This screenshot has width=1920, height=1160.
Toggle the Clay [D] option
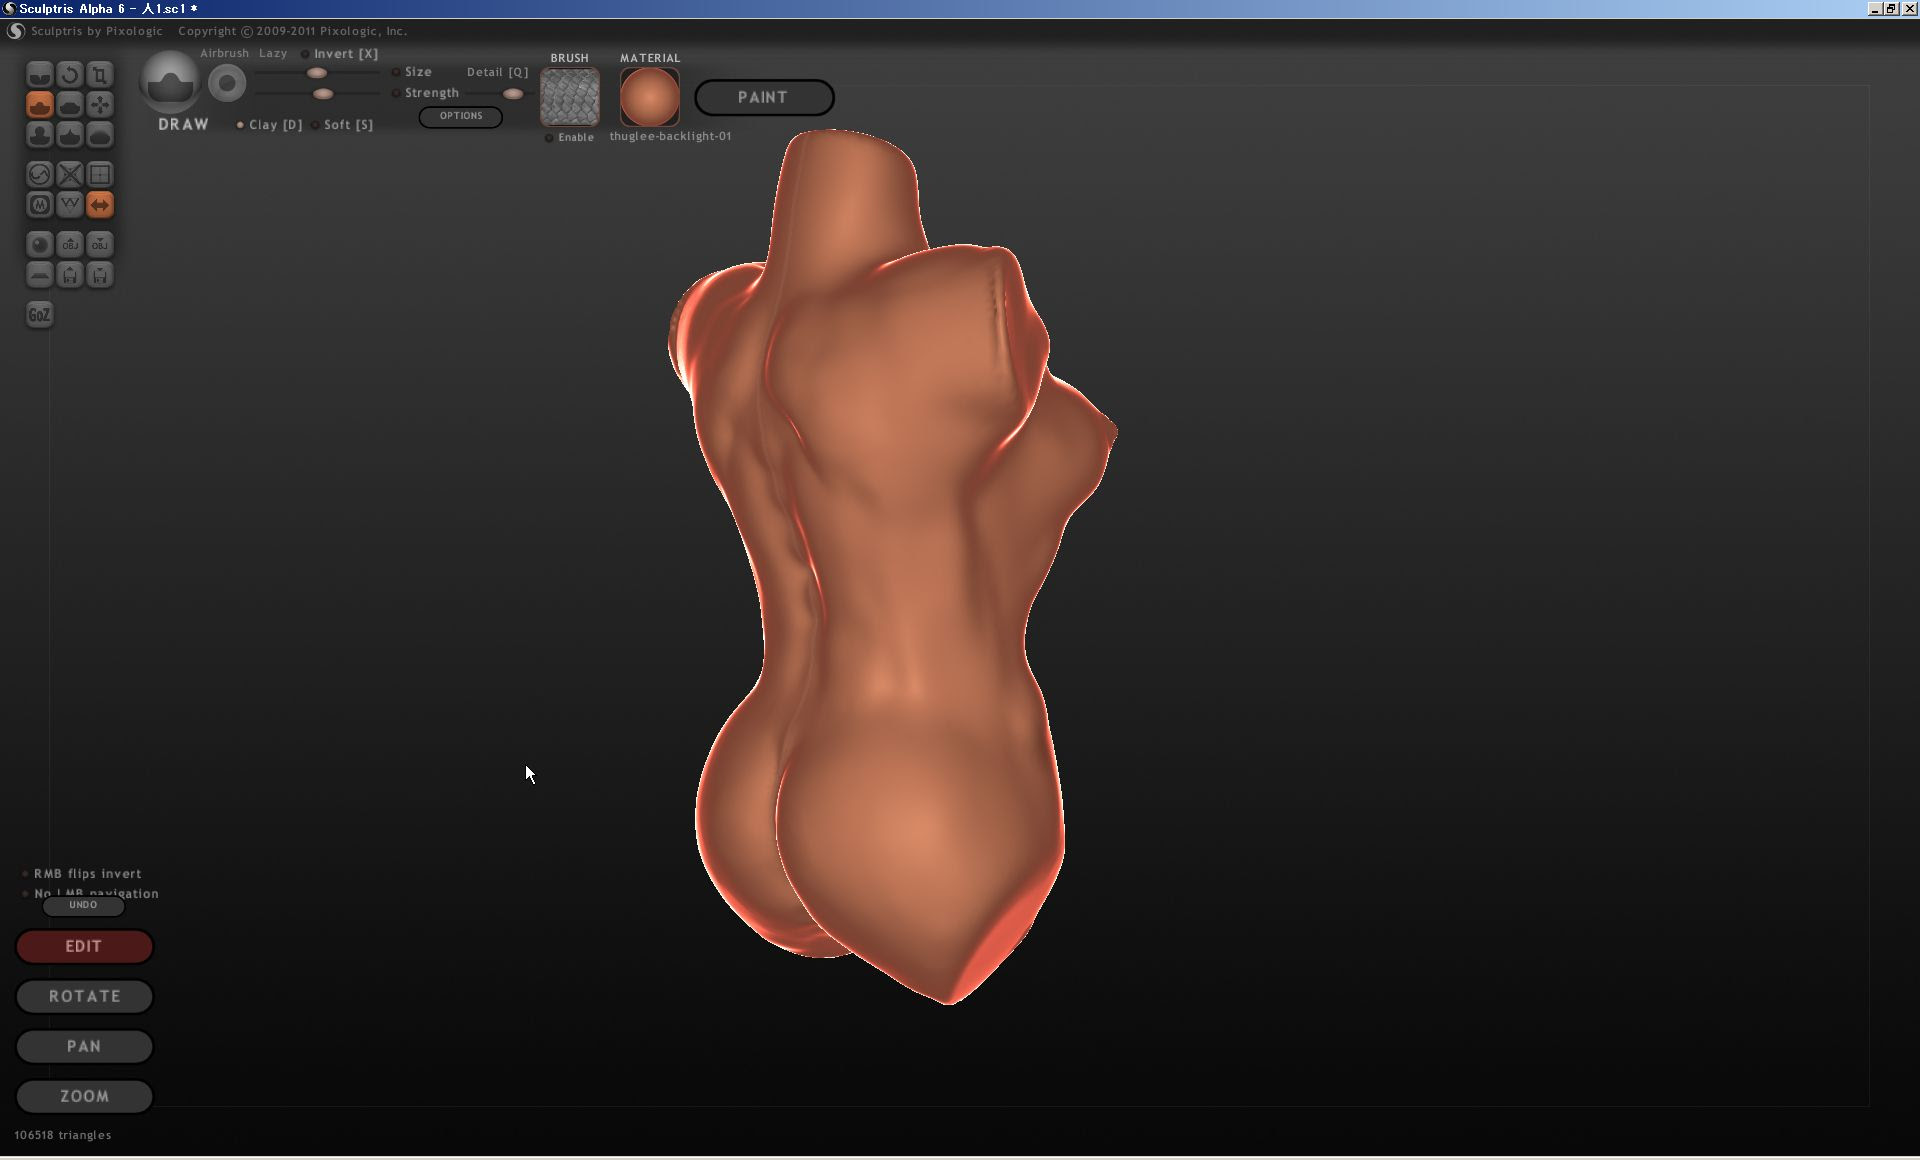[x=269, y=125]
